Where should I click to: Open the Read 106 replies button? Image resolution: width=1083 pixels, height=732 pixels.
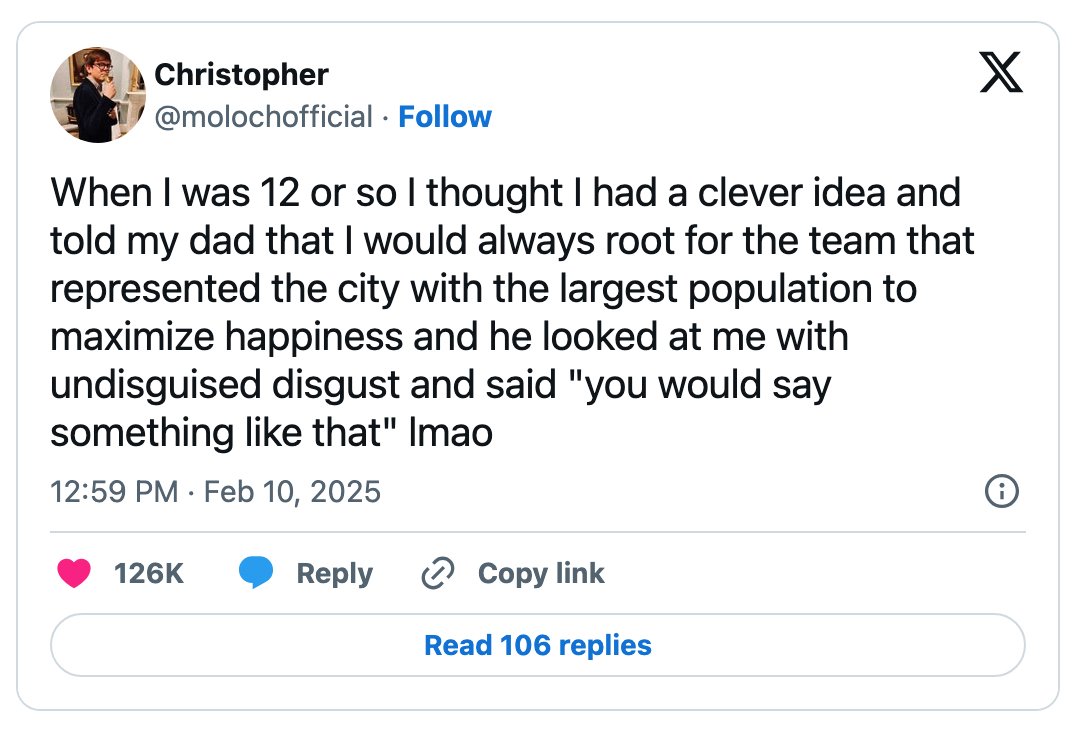pos(538,645)
